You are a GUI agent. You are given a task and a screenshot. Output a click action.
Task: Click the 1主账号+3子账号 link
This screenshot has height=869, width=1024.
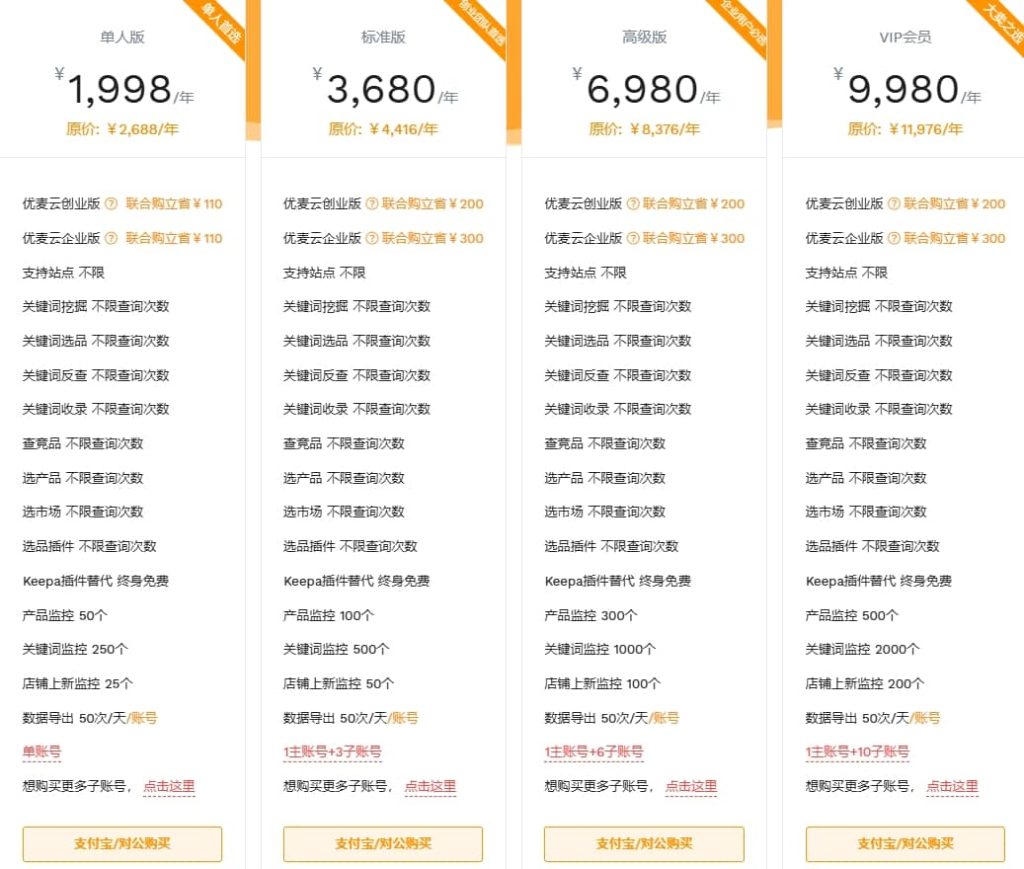point(332,752)
